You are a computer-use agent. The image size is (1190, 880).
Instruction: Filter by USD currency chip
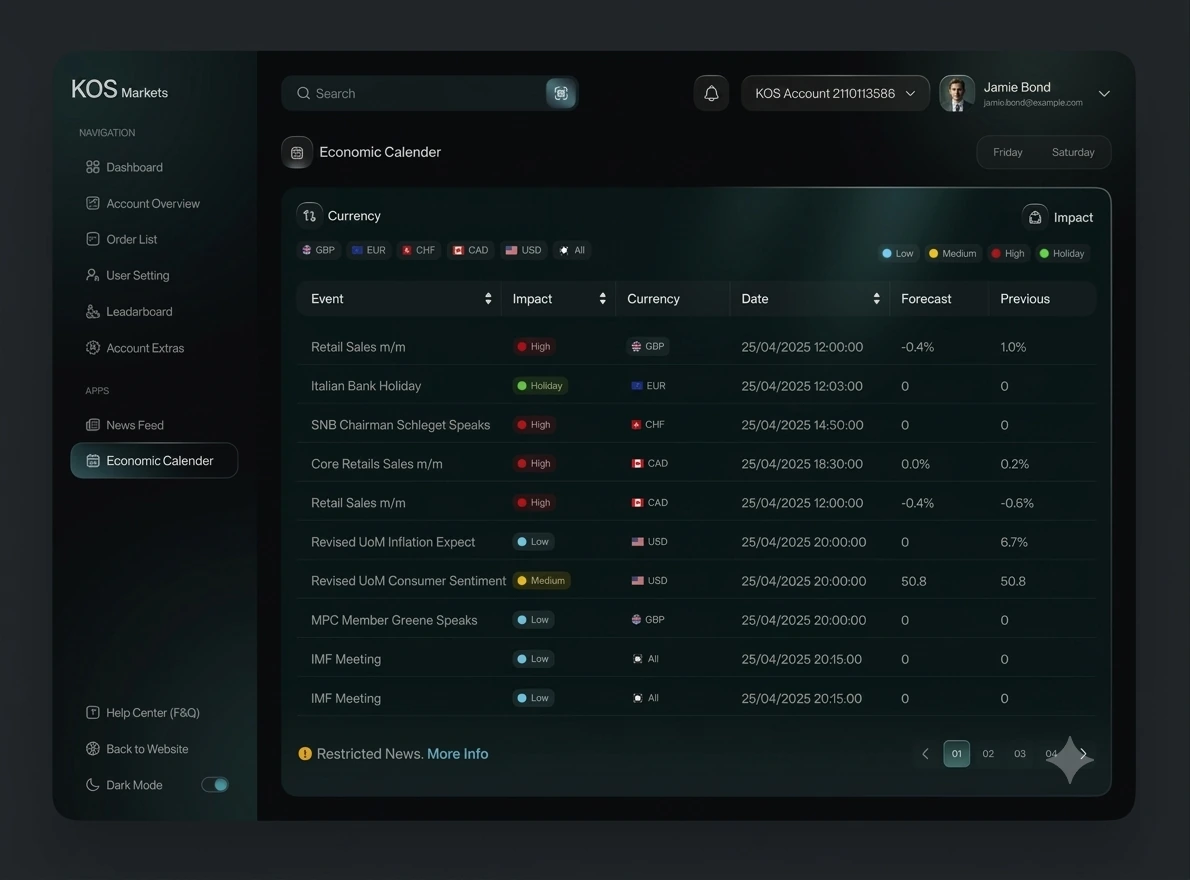524,250
